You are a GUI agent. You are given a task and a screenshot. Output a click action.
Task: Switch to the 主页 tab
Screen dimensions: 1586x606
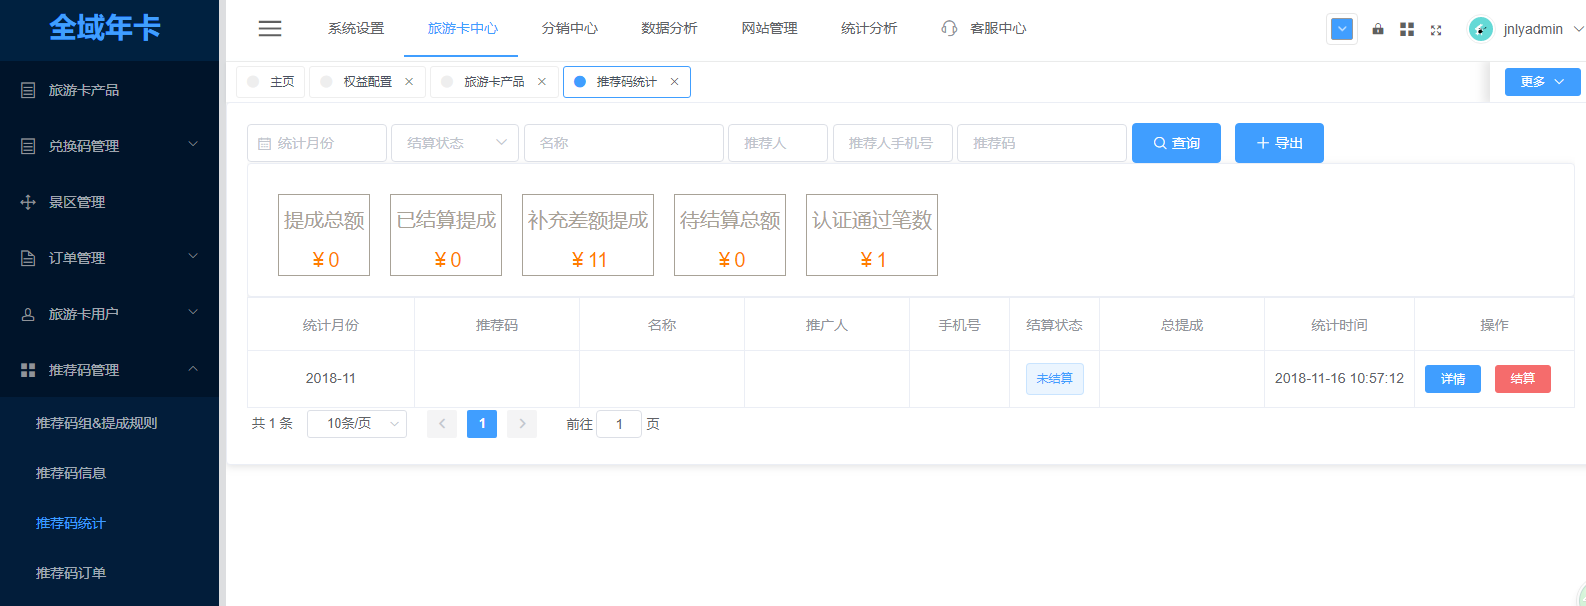[270, 82]
